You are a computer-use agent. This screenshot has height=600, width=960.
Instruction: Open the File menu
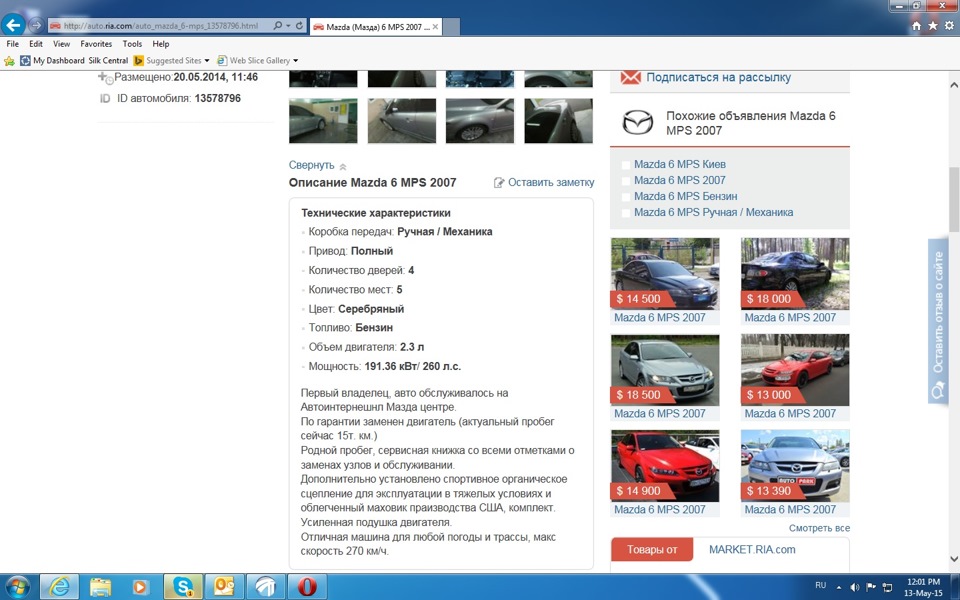pos(13,44)
